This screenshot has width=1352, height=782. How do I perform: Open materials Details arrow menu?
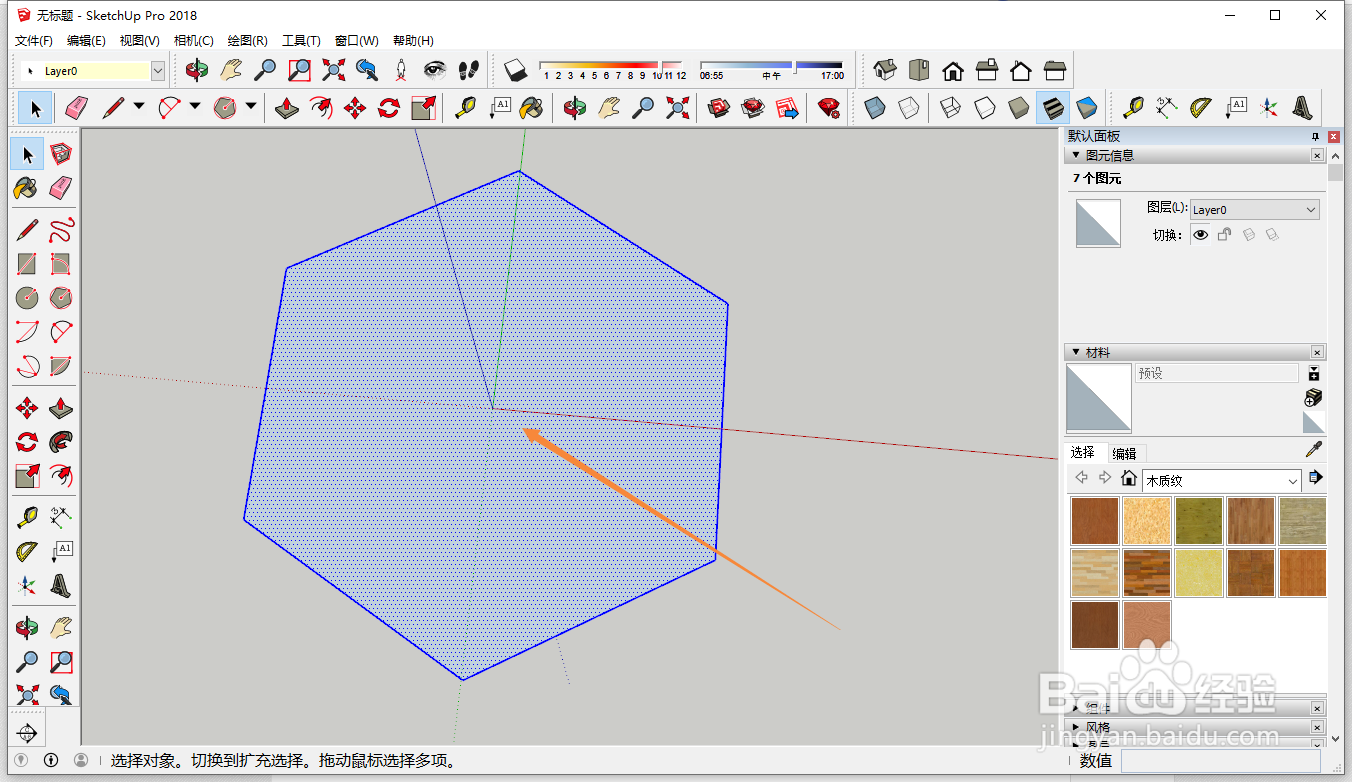tap(1315, 478)
